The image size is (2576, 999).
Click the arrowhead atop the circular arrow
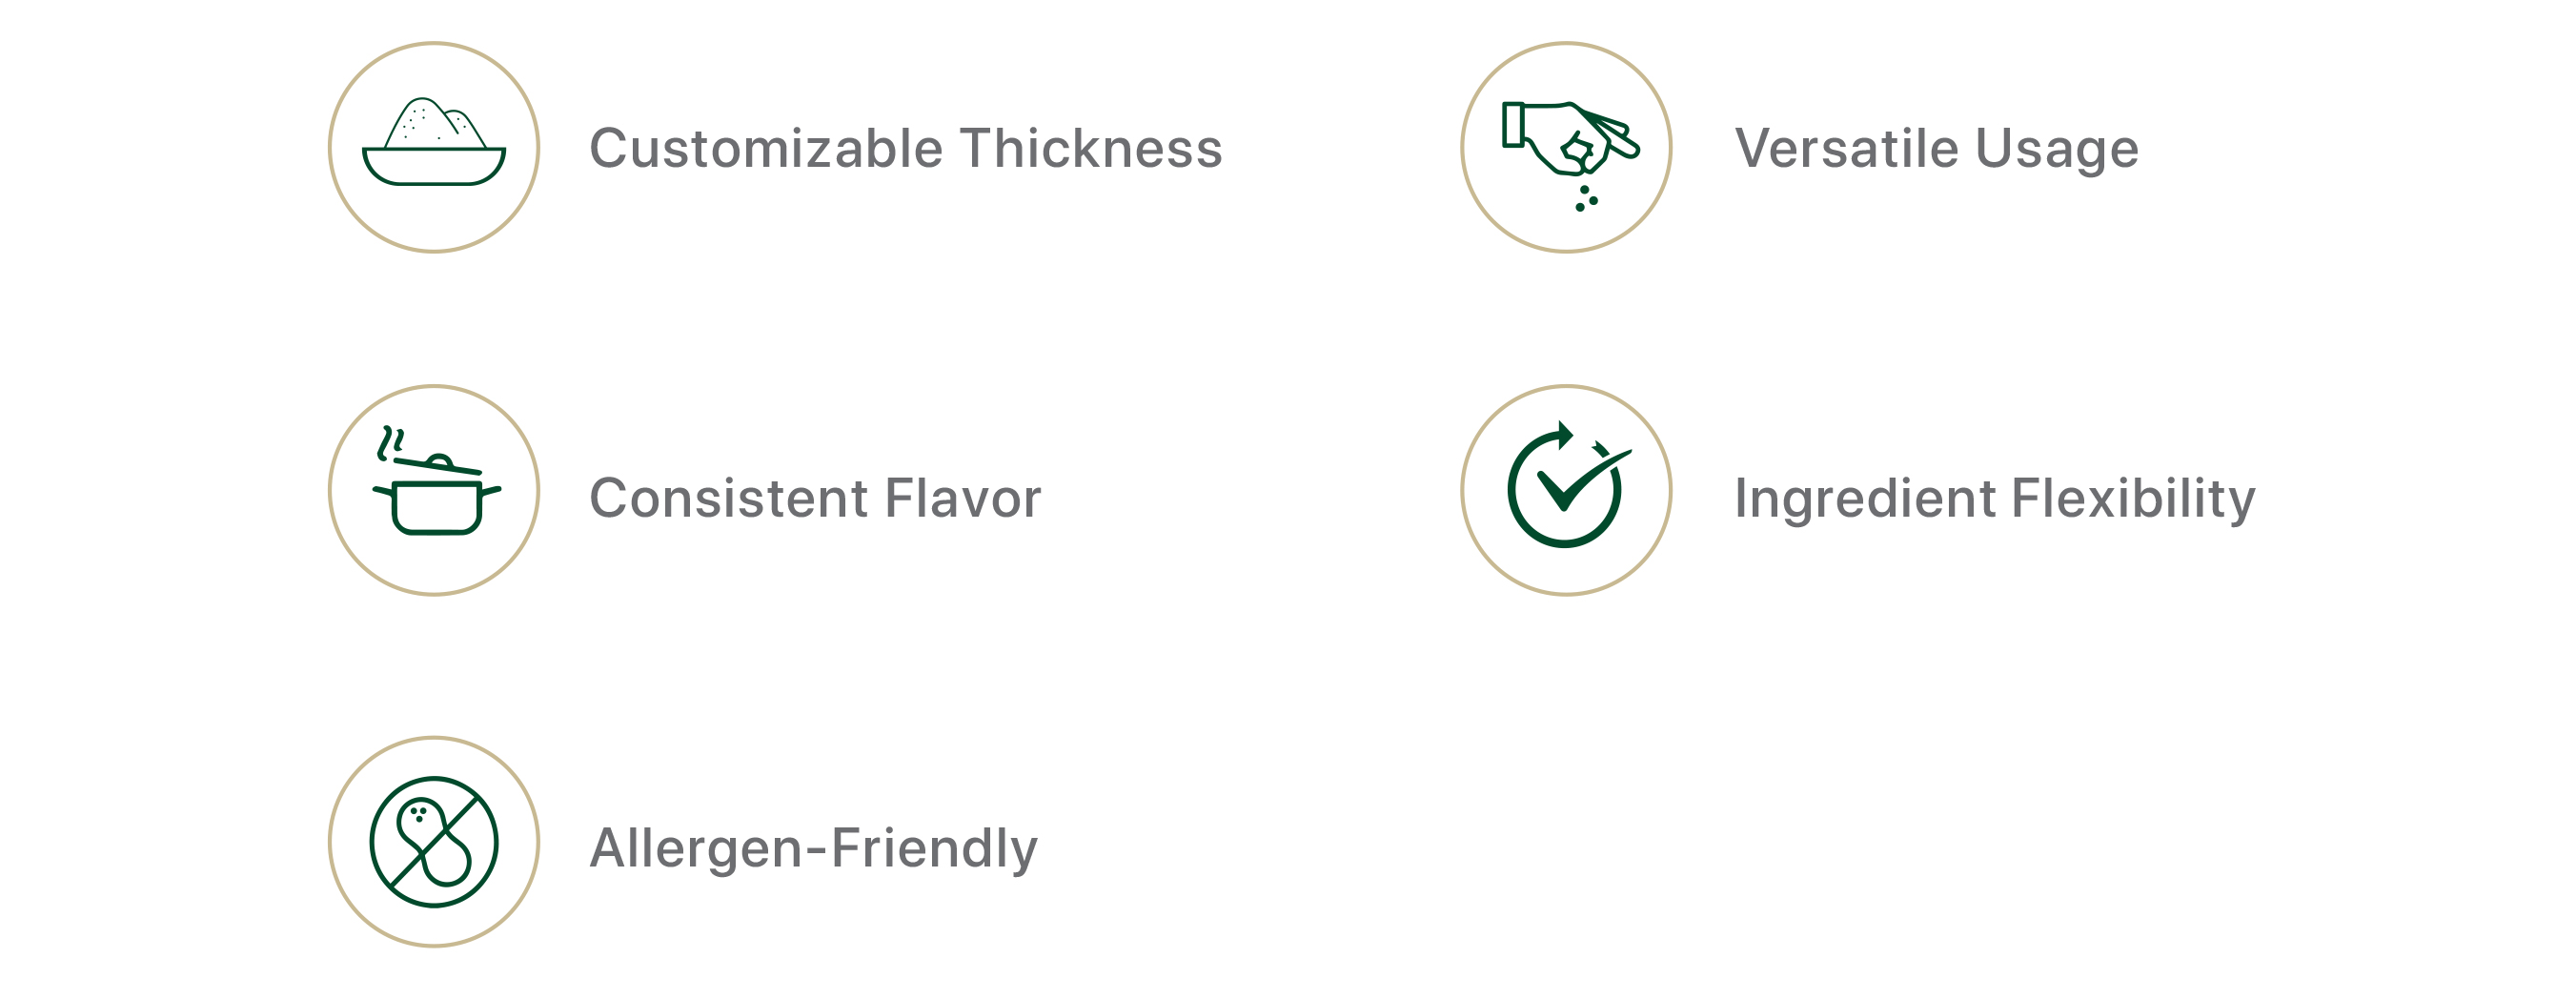1564,435
